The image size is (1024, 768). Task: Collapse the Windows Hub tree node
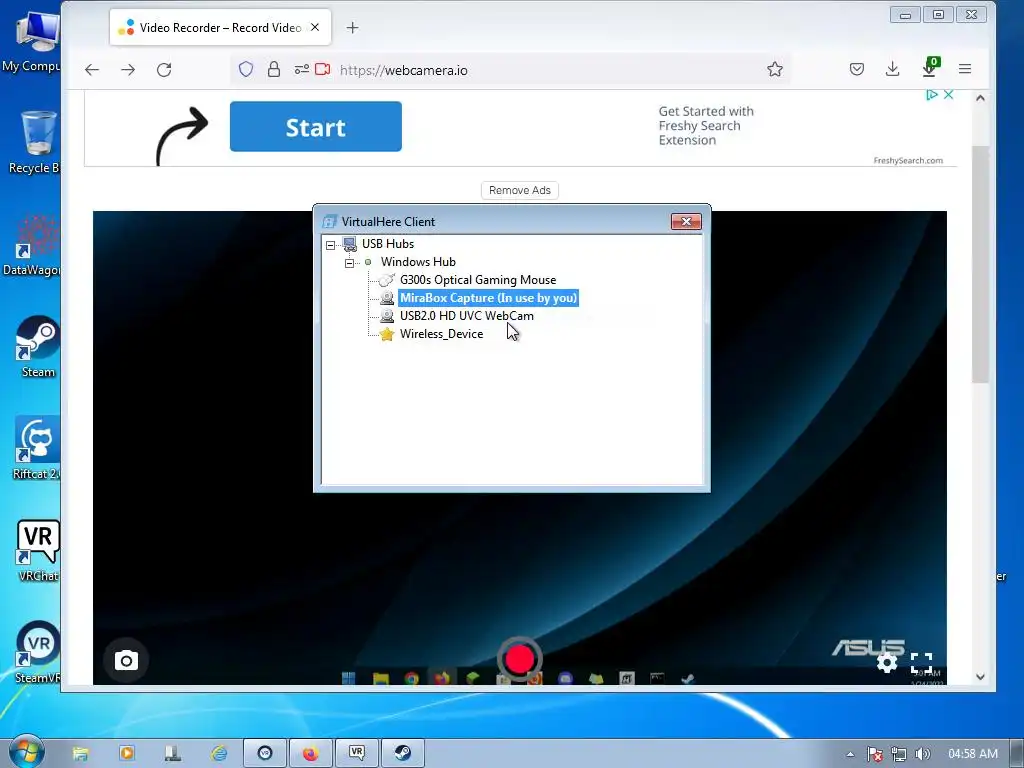click(349, 263)
